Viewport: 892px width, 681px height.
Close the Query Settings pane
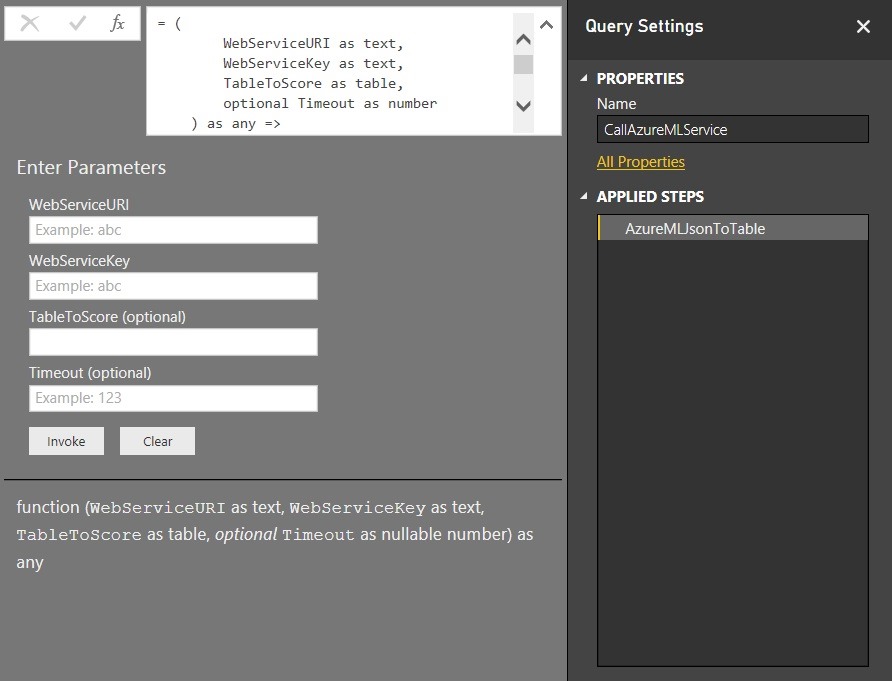tap(863, 27)
